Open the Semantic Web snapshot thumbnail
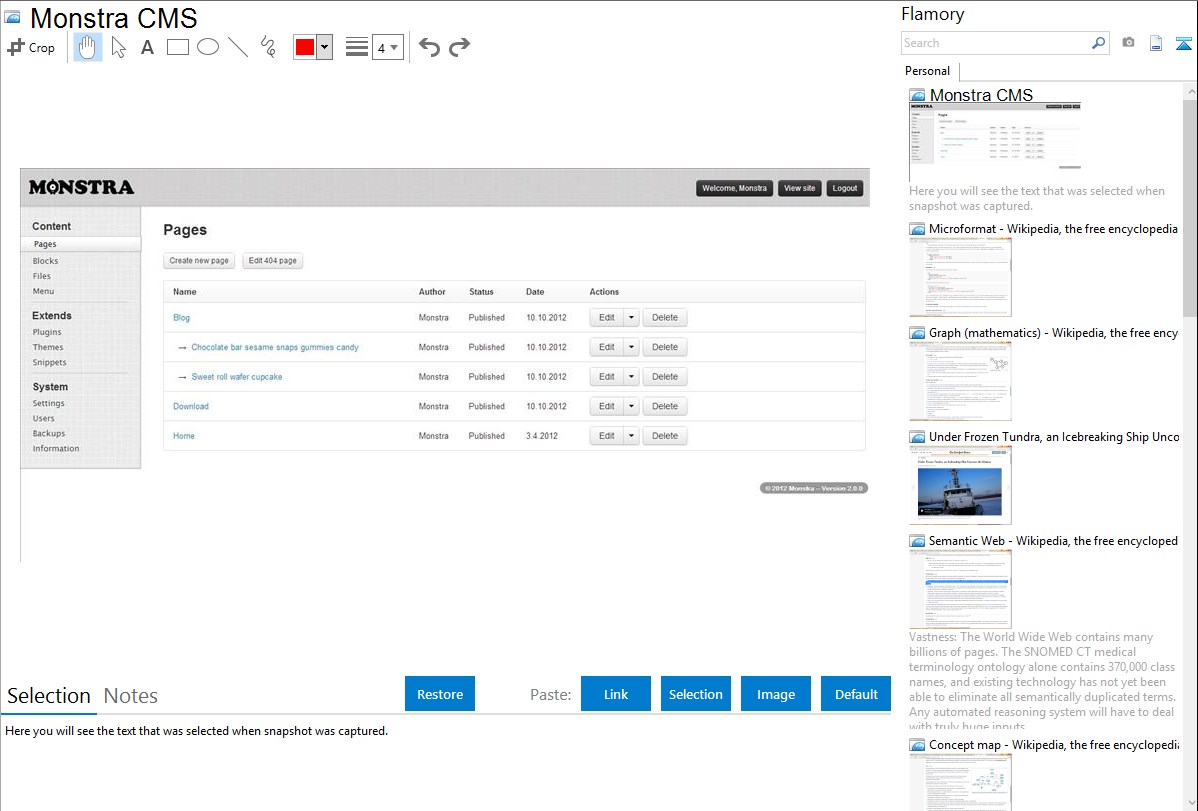1198x811 pixels. pos(960,589)
